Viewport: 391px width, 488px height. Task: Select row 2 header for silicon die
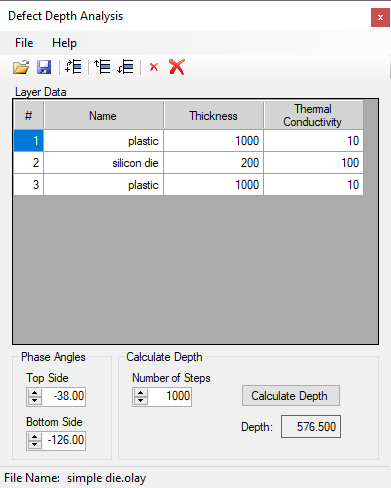pyautogui.click(x=29, y=163)
